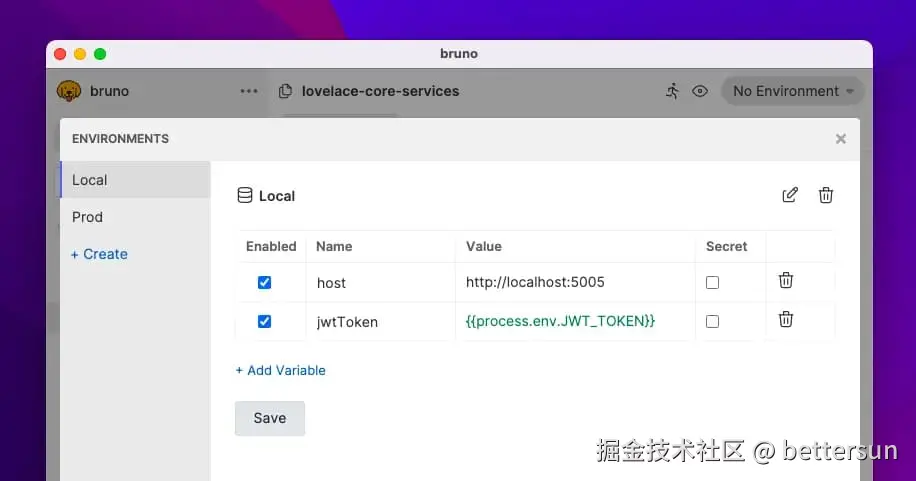916x481 pixels.
Task: Rename Local environment with pencil icon
Action: pyautogui.click(x=790, y=195)
